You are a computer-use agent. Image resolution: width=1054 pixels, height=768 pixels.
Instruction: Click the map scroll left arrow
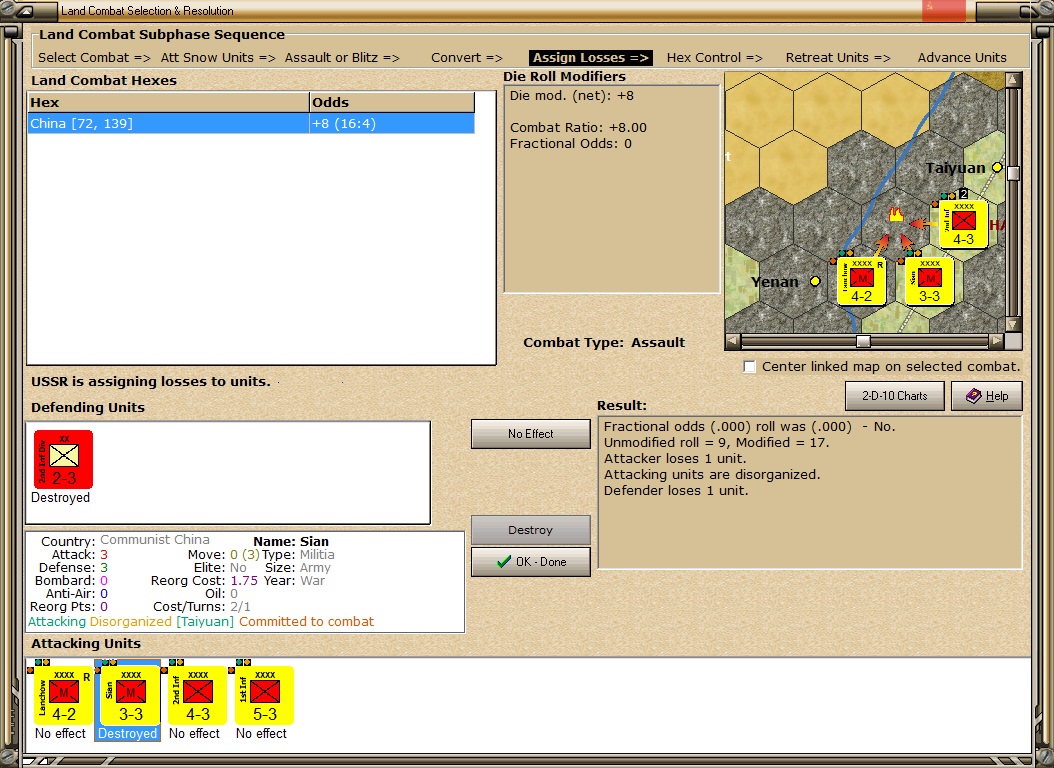[x=733, y=341]
